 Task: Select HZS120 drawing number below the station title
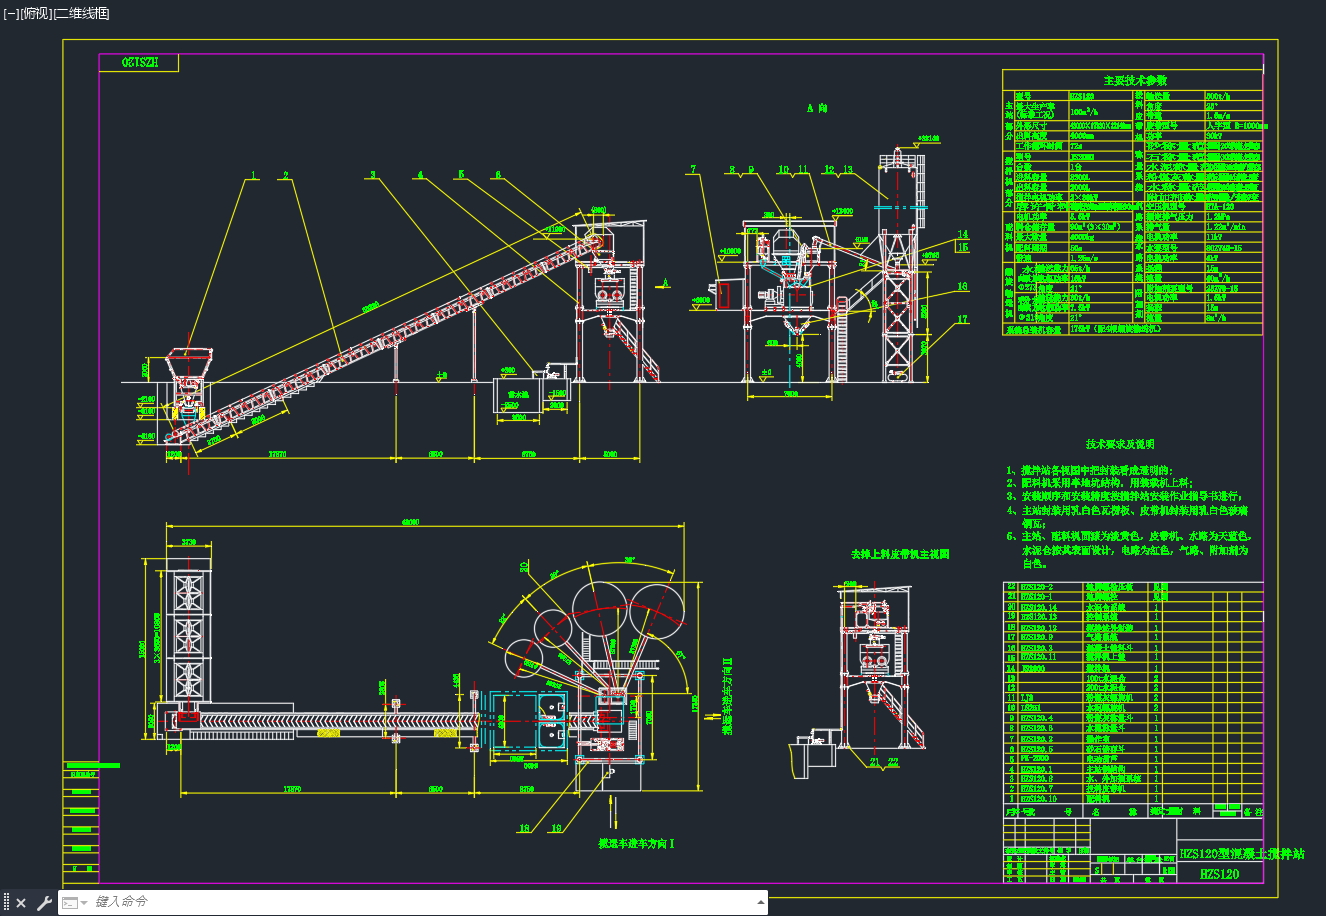tap(1219, 874)
